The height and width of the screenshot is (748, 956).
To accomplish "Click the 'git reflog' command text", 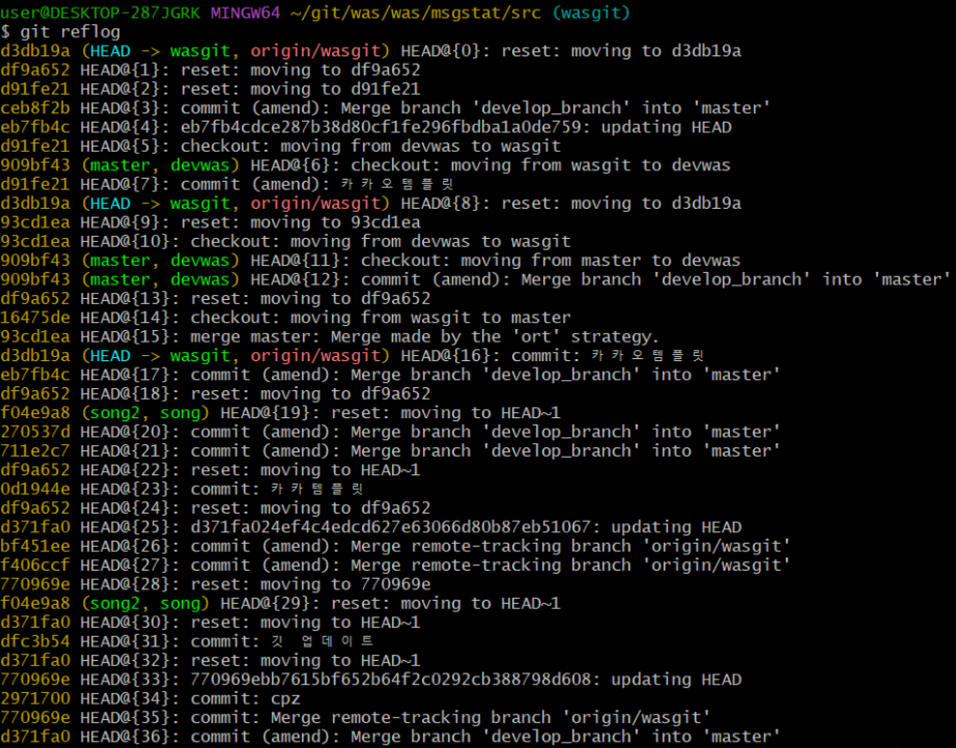I will [70, 32].
